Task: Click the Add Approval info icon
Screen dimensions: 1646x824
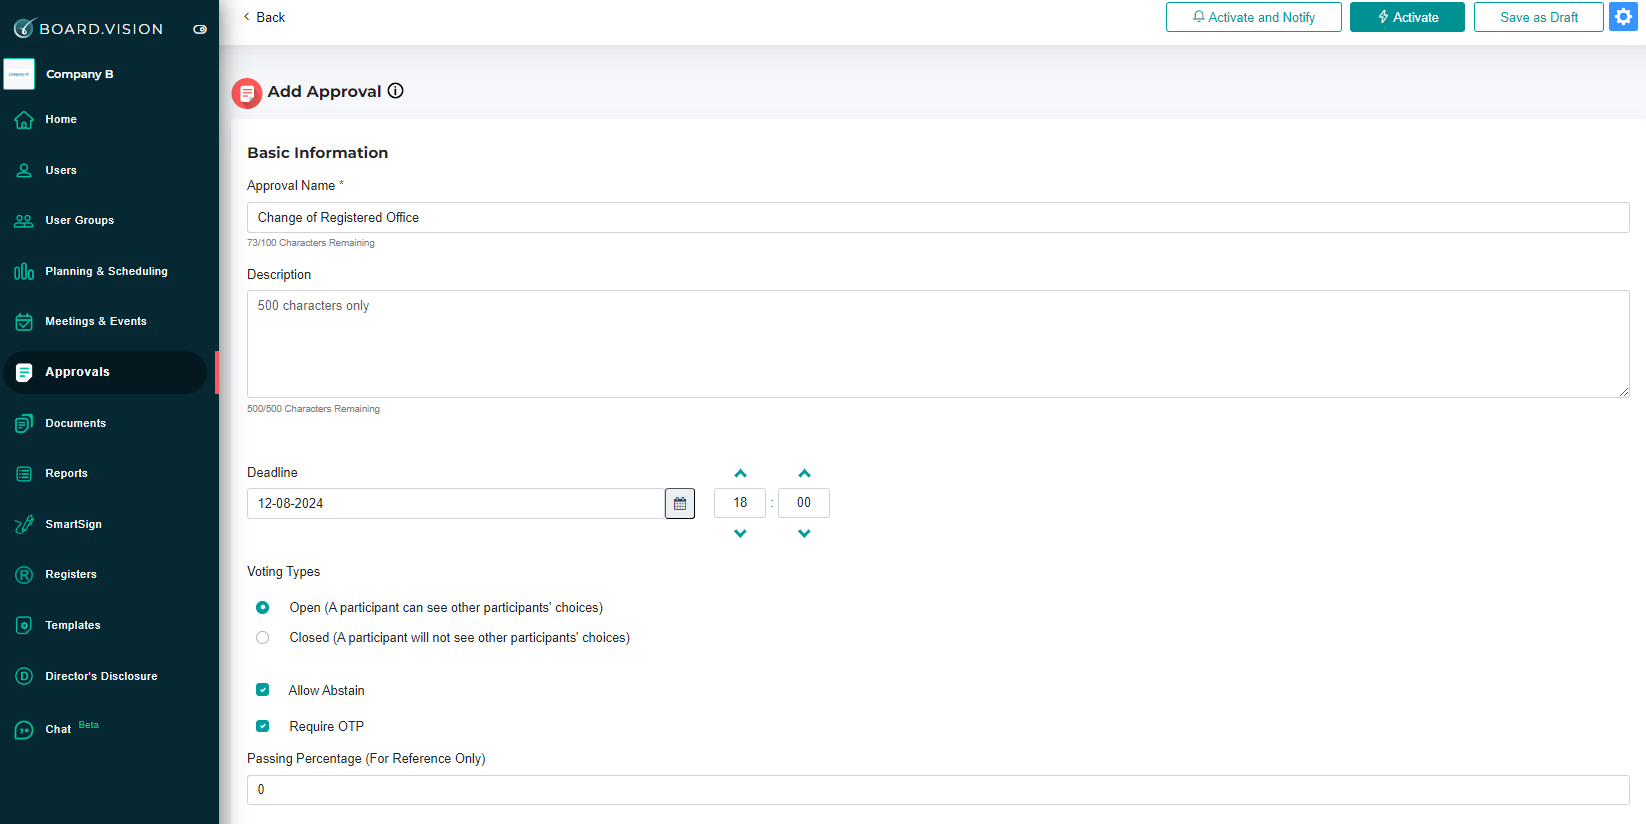Action: click(x=396, y=91)
